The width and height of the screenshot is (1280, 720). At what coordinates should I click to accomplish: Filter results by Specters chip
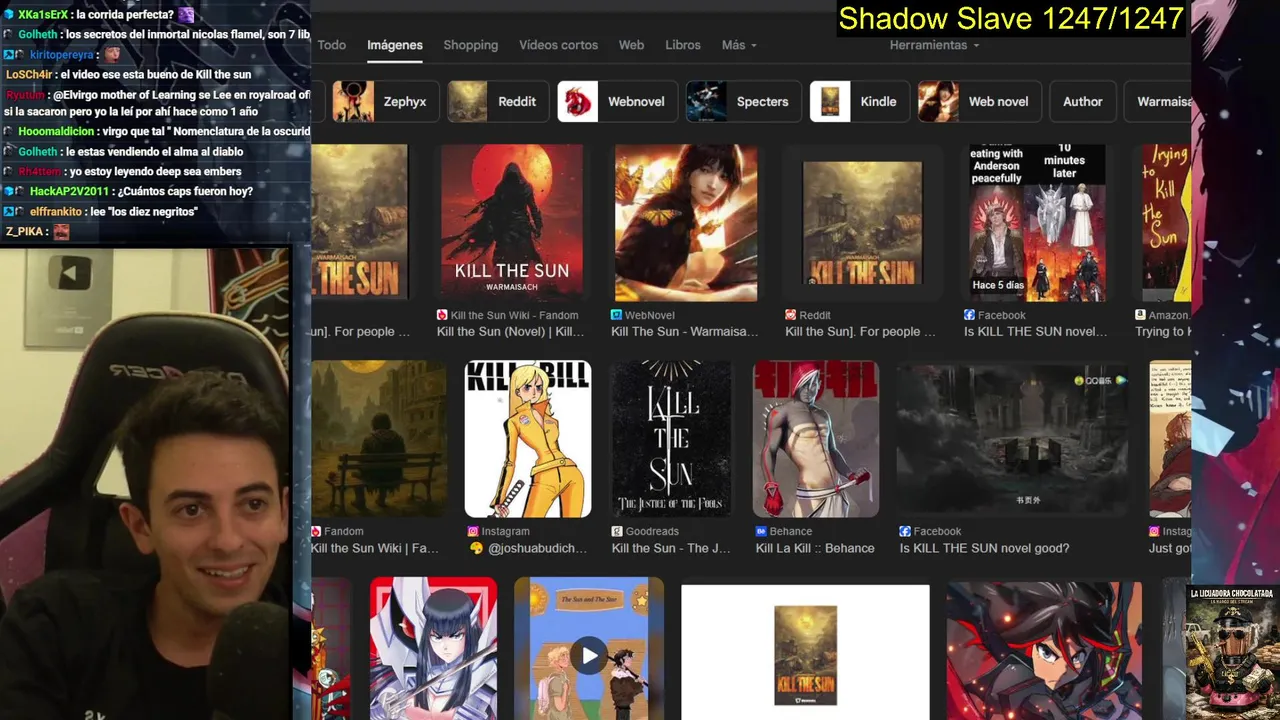(x=743, y=101)
